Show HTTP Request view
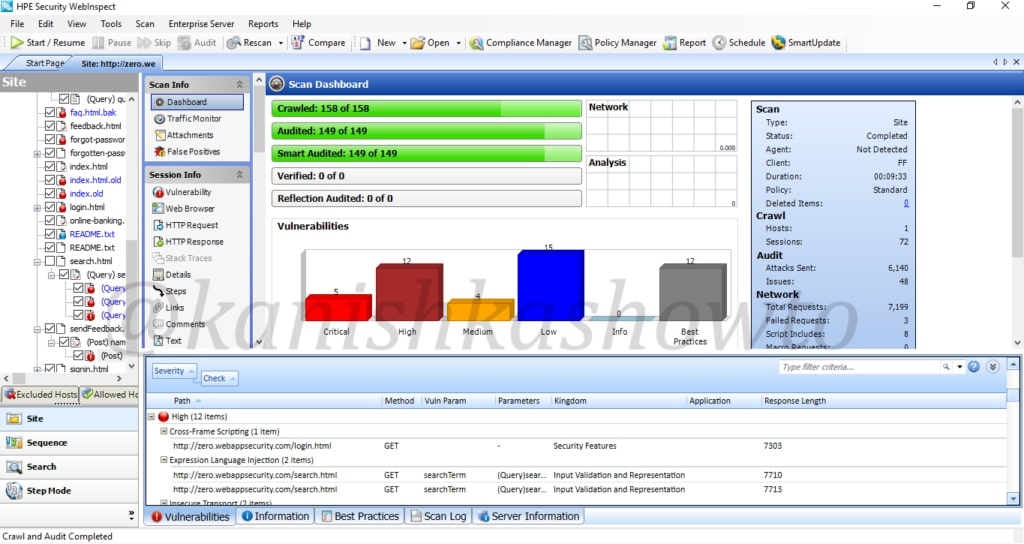The image size is (1024, 544). point(185,225)
